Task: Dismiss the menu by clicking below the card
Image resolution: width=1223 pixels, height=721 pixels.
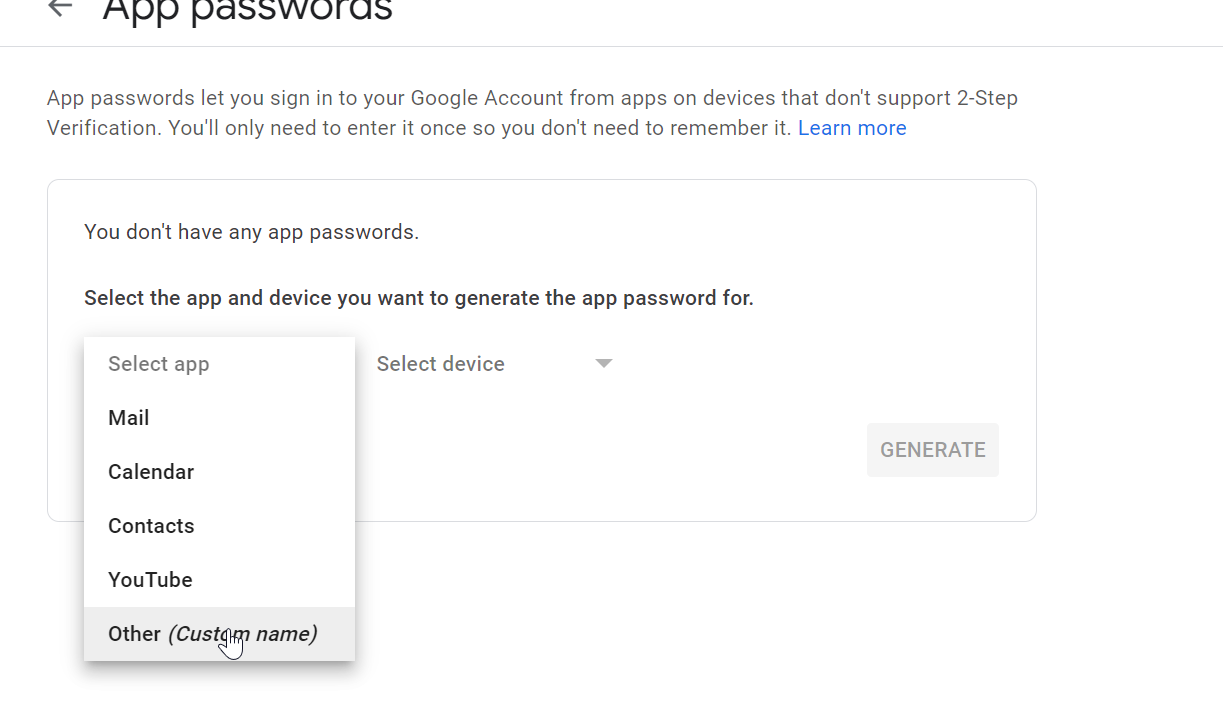Action: 700,620
